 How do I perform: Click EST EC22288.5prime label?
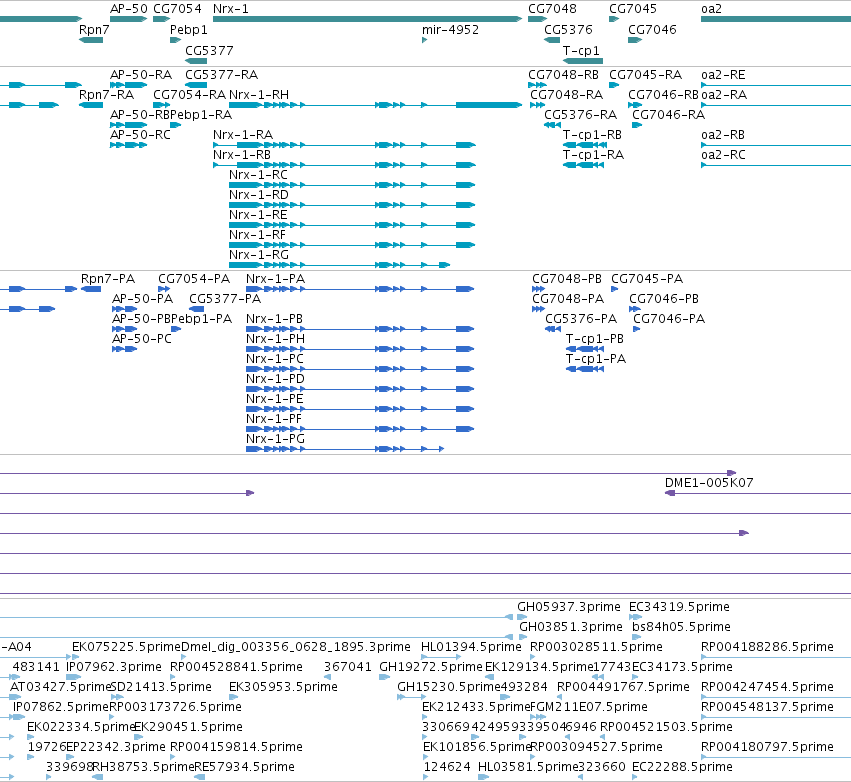(x=682, y=767)
